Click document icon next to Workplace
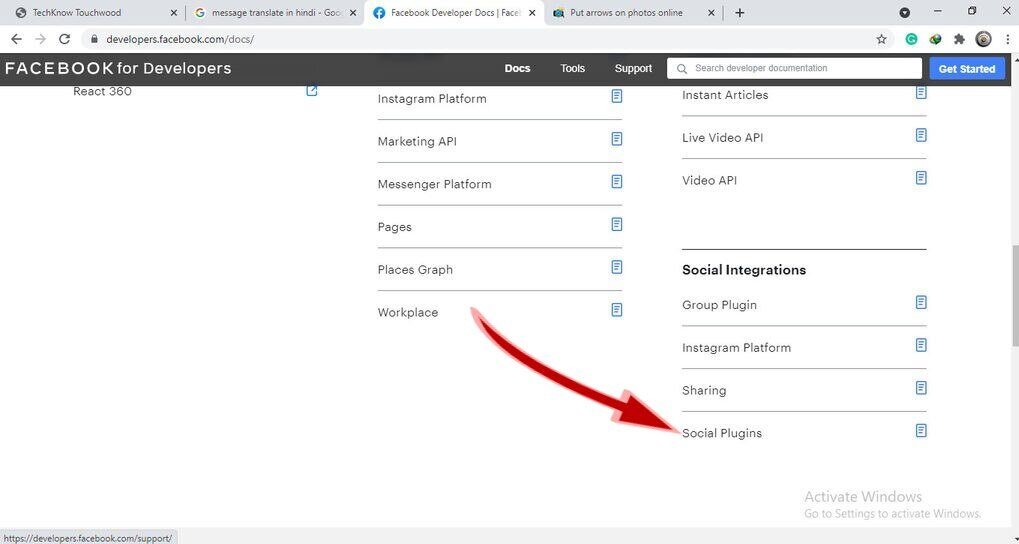Image resolution: width=1019 pixels, height=544 pixels. pyautogui.click(x=617, y=310)
